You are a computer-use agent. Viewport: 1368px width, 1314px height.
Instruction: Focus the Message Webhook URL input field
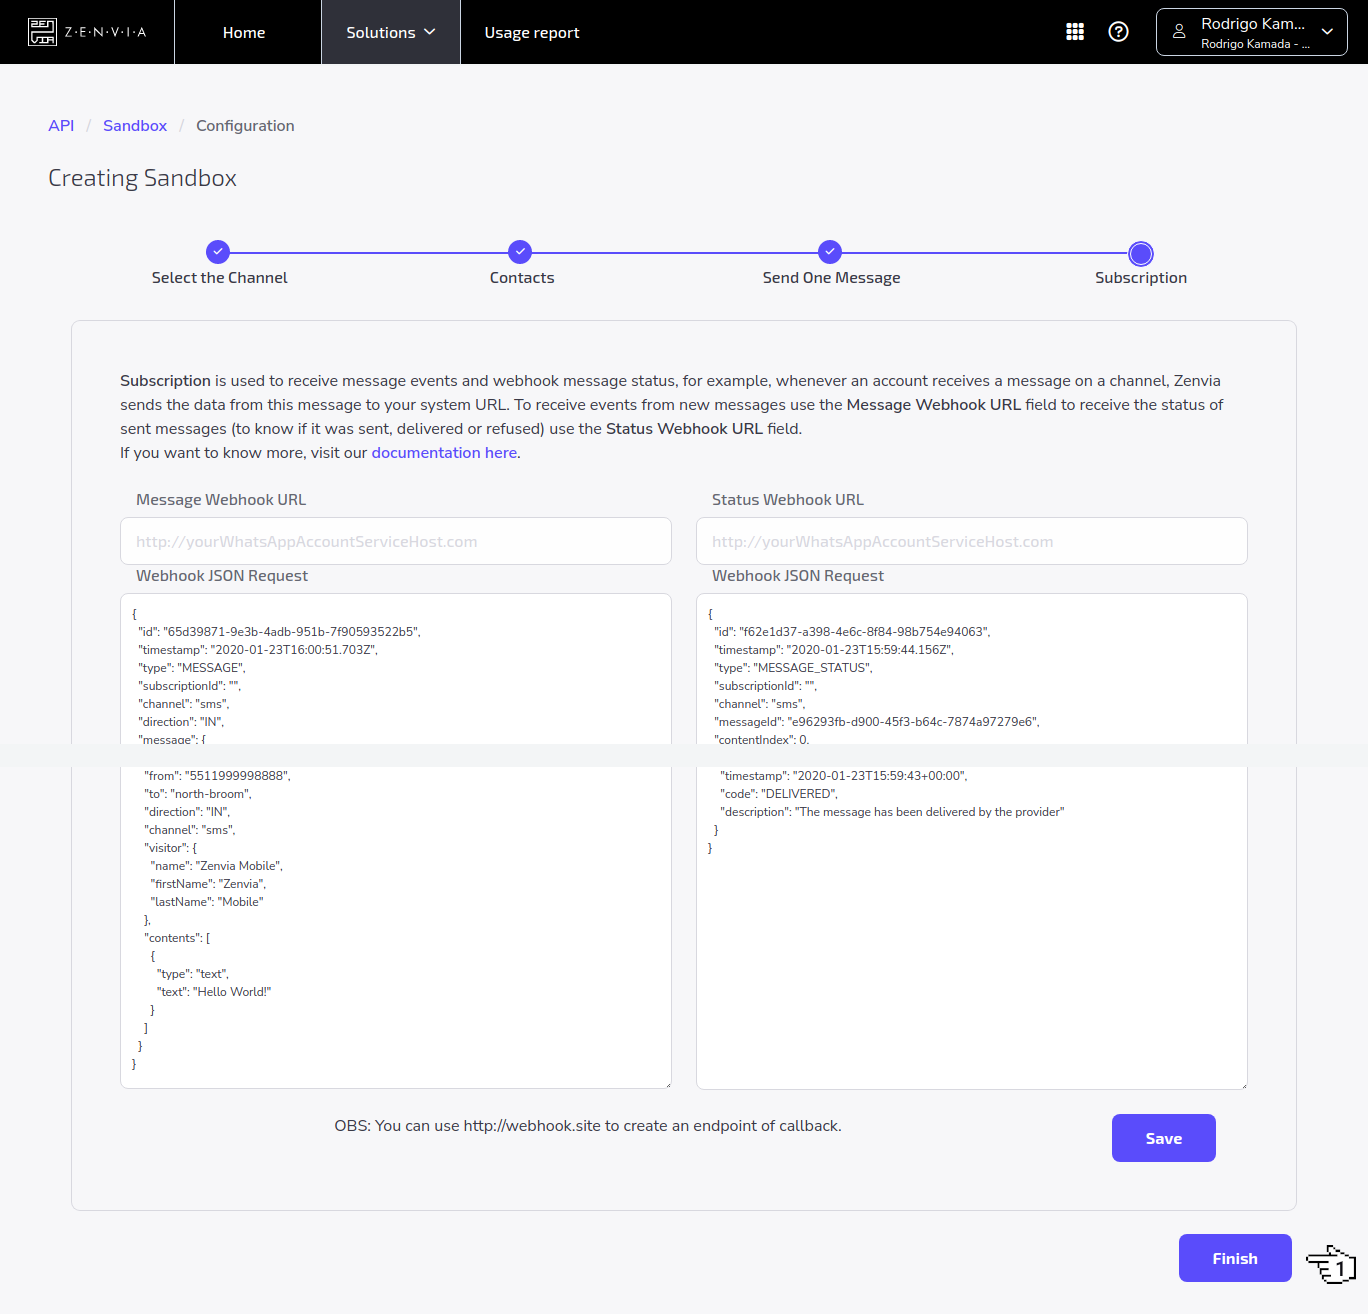click(395, 541)
